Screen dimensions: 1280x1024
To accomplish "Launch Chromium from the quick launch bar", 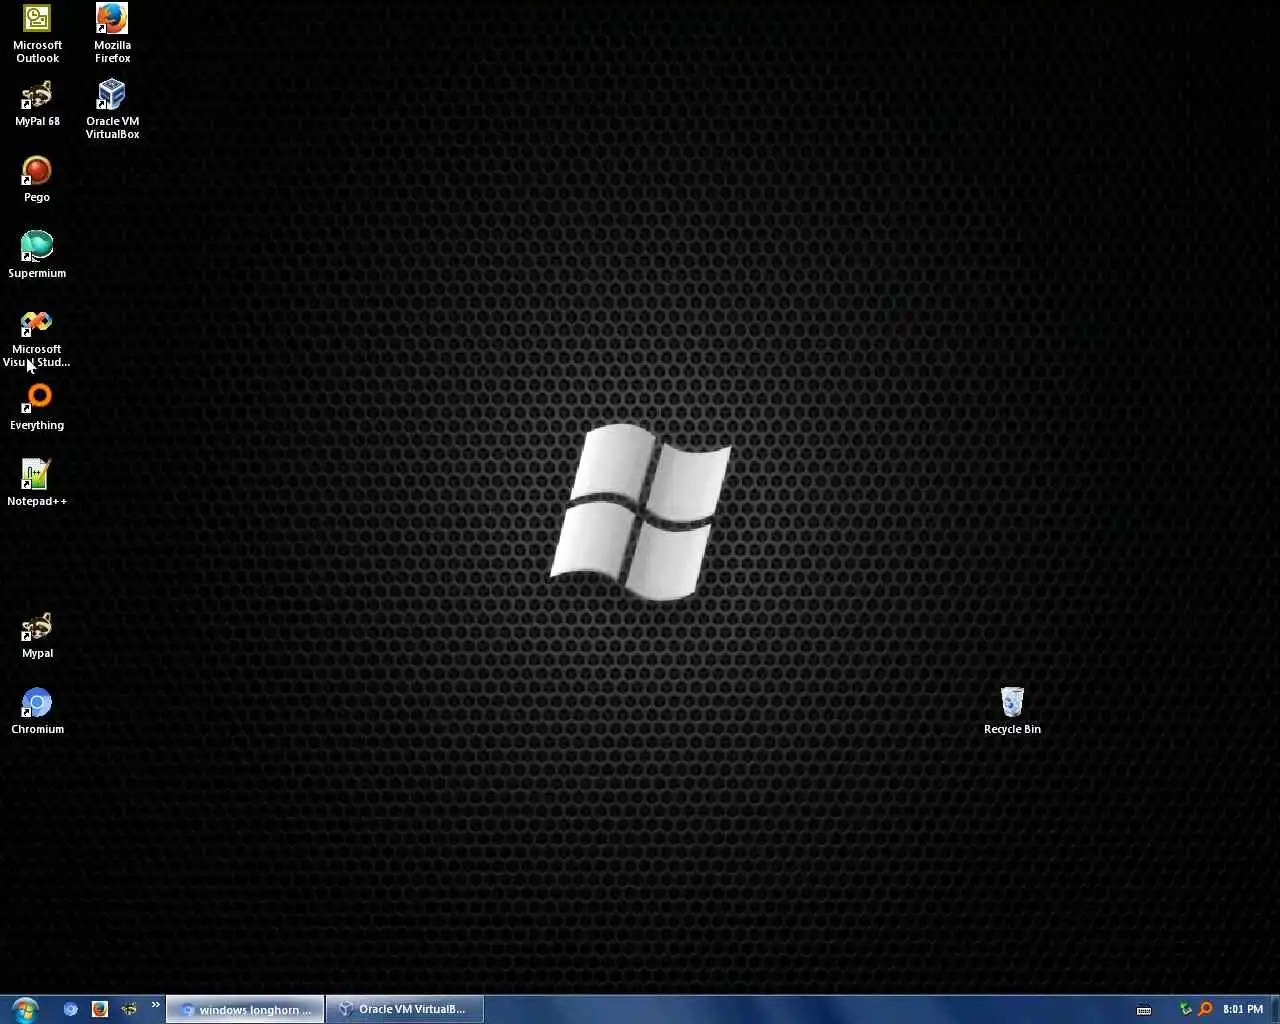I will pos(70,1009).
